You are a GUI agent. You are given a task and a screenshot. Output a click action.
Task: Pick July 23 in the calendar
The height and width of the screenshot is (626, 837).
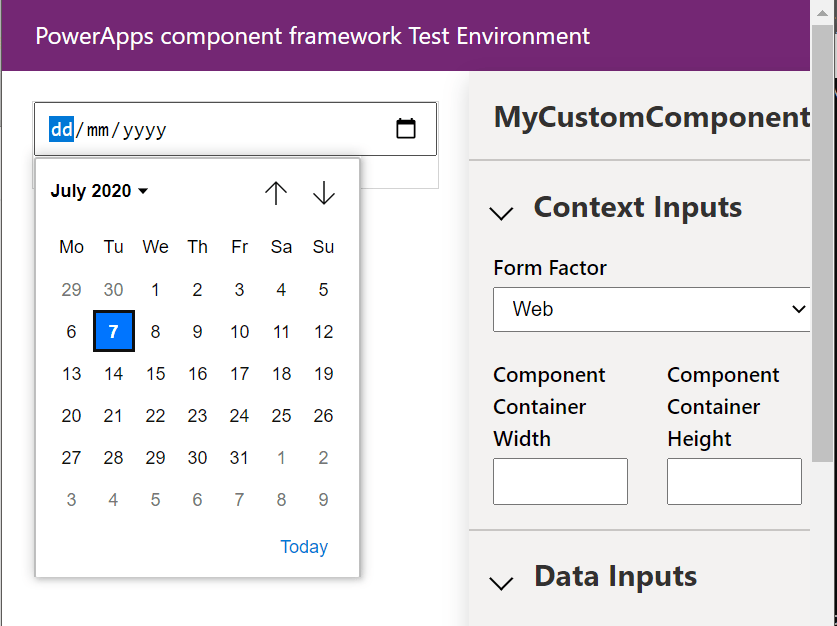point(198,415)
